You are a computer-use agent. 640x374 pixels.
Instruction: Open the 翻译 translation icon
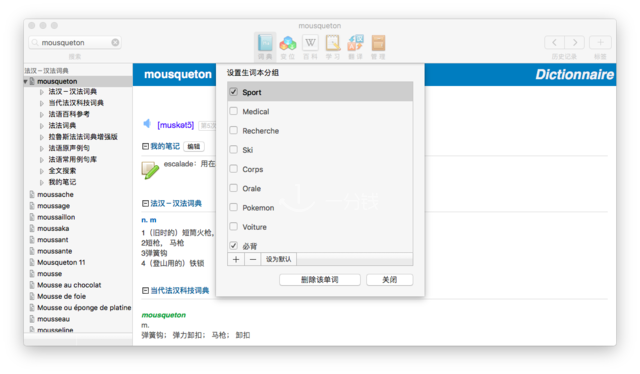tap(356, 42)
